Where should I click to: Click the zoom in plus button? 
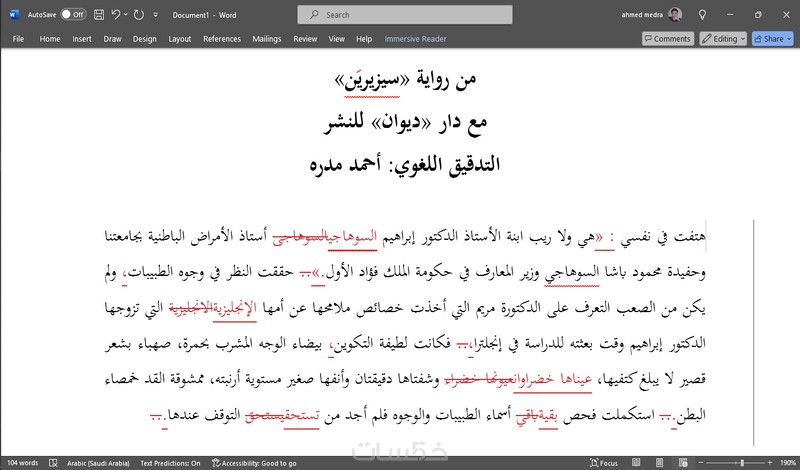pyautogui.click(x=770, y=463)
